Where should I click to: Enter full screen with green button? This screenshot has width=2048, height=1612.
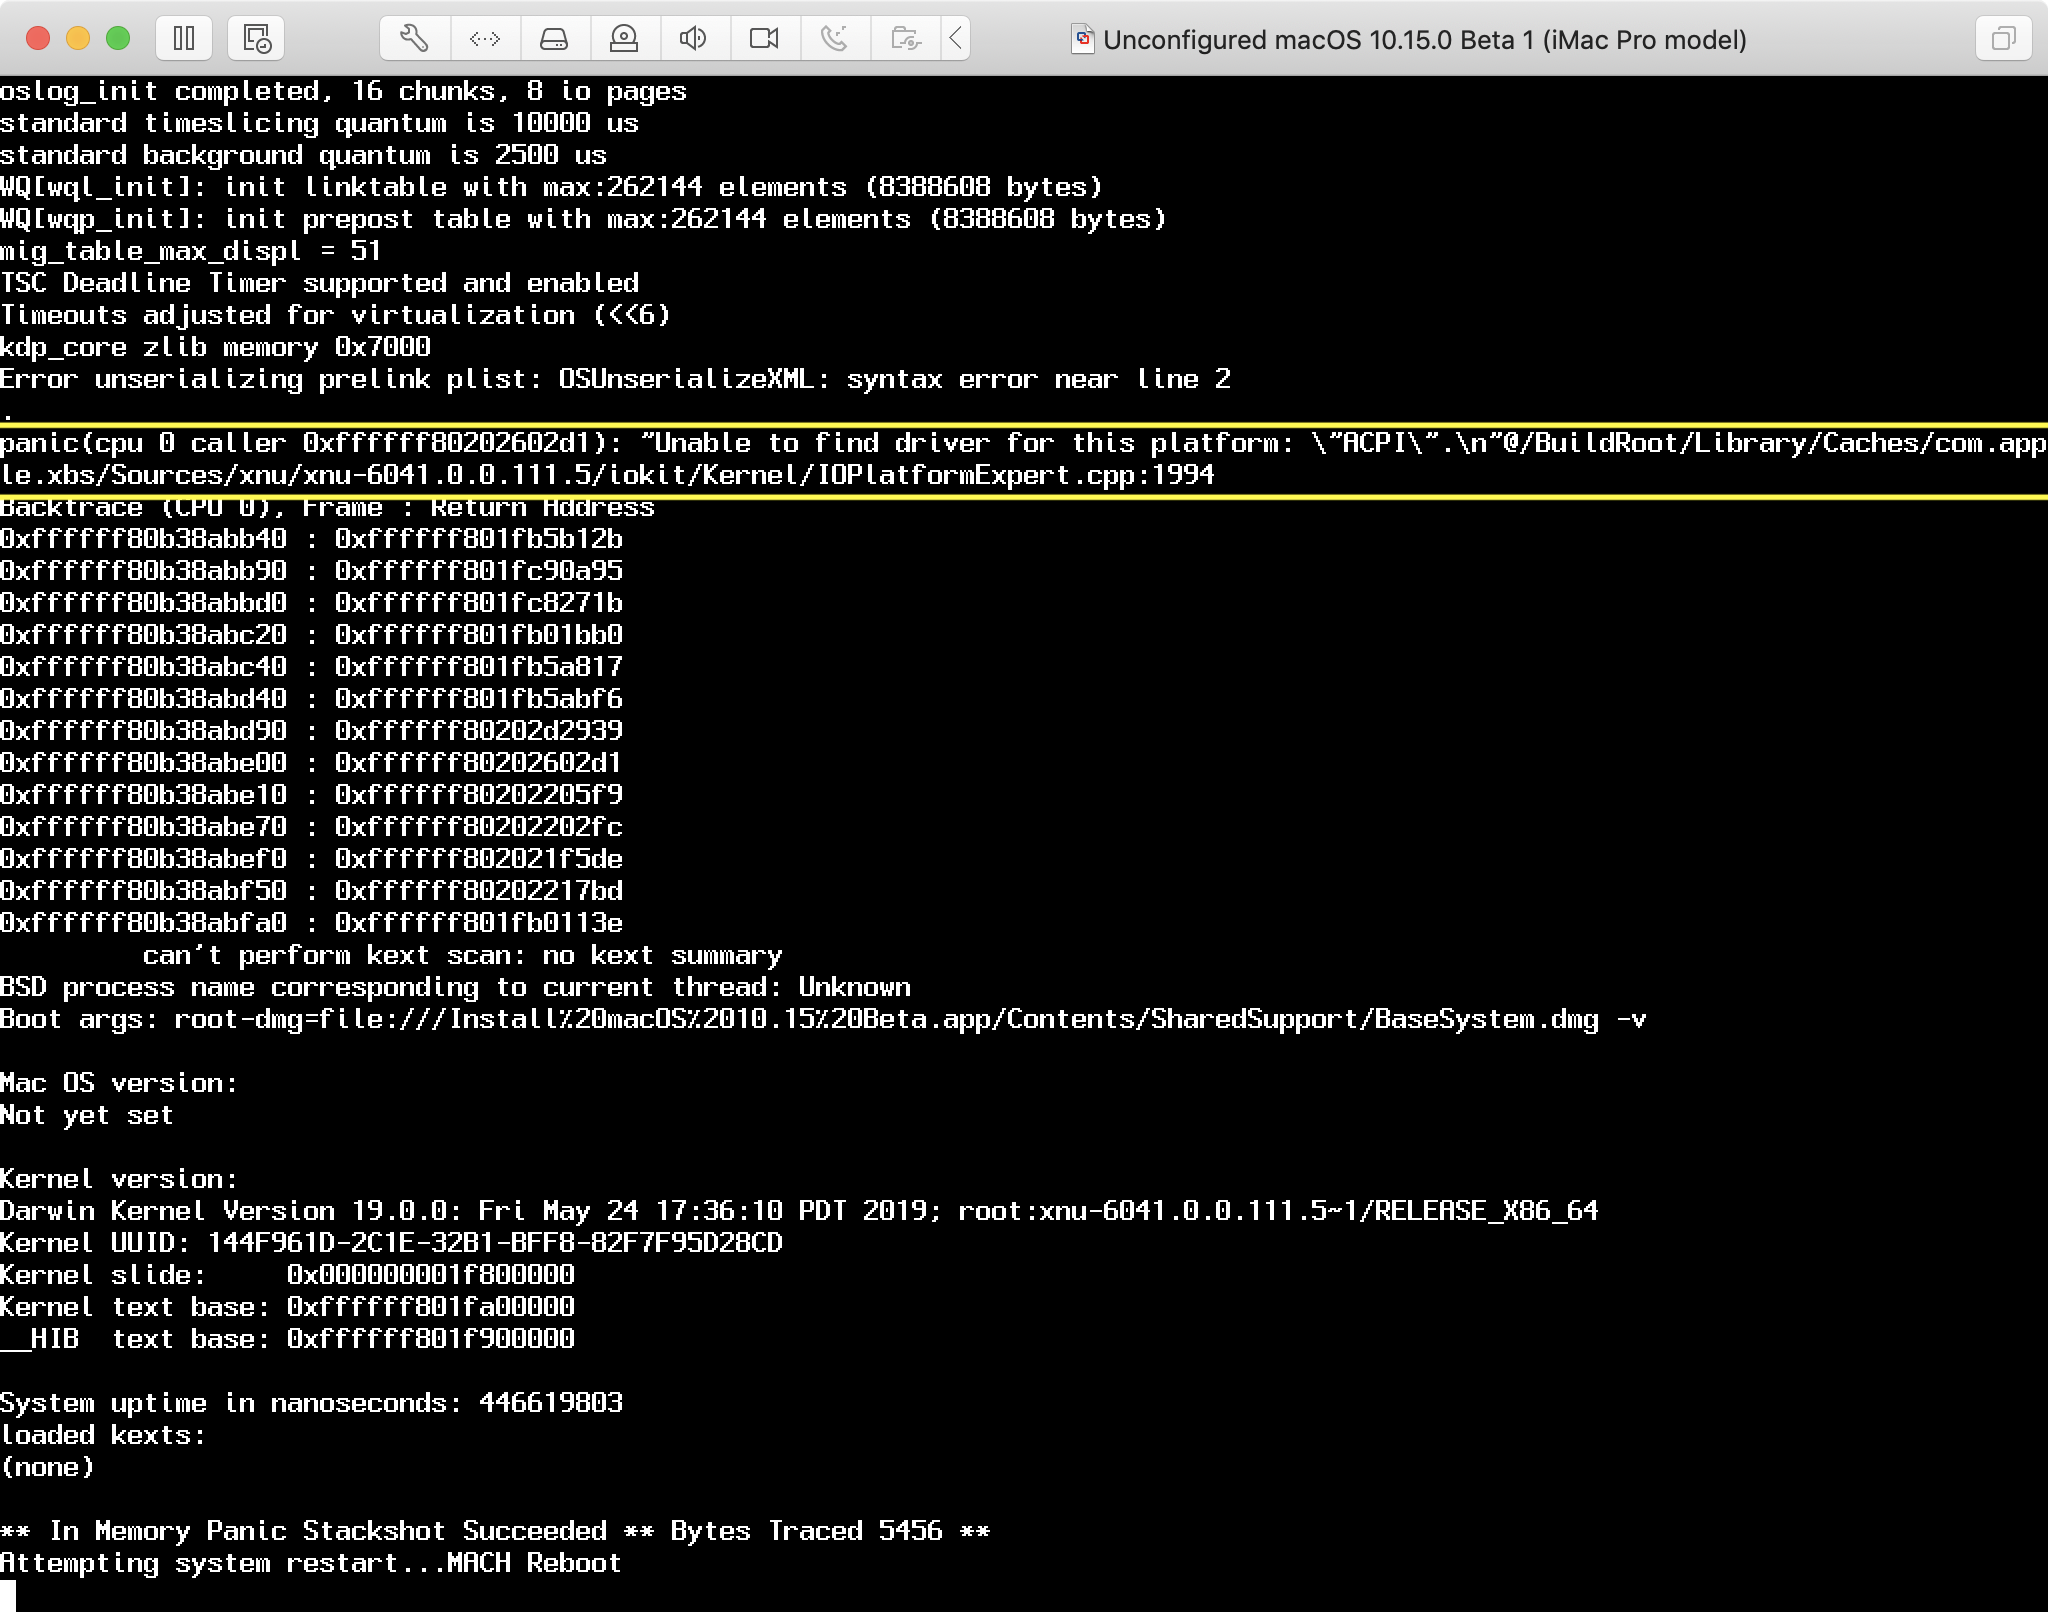[118, 39]
